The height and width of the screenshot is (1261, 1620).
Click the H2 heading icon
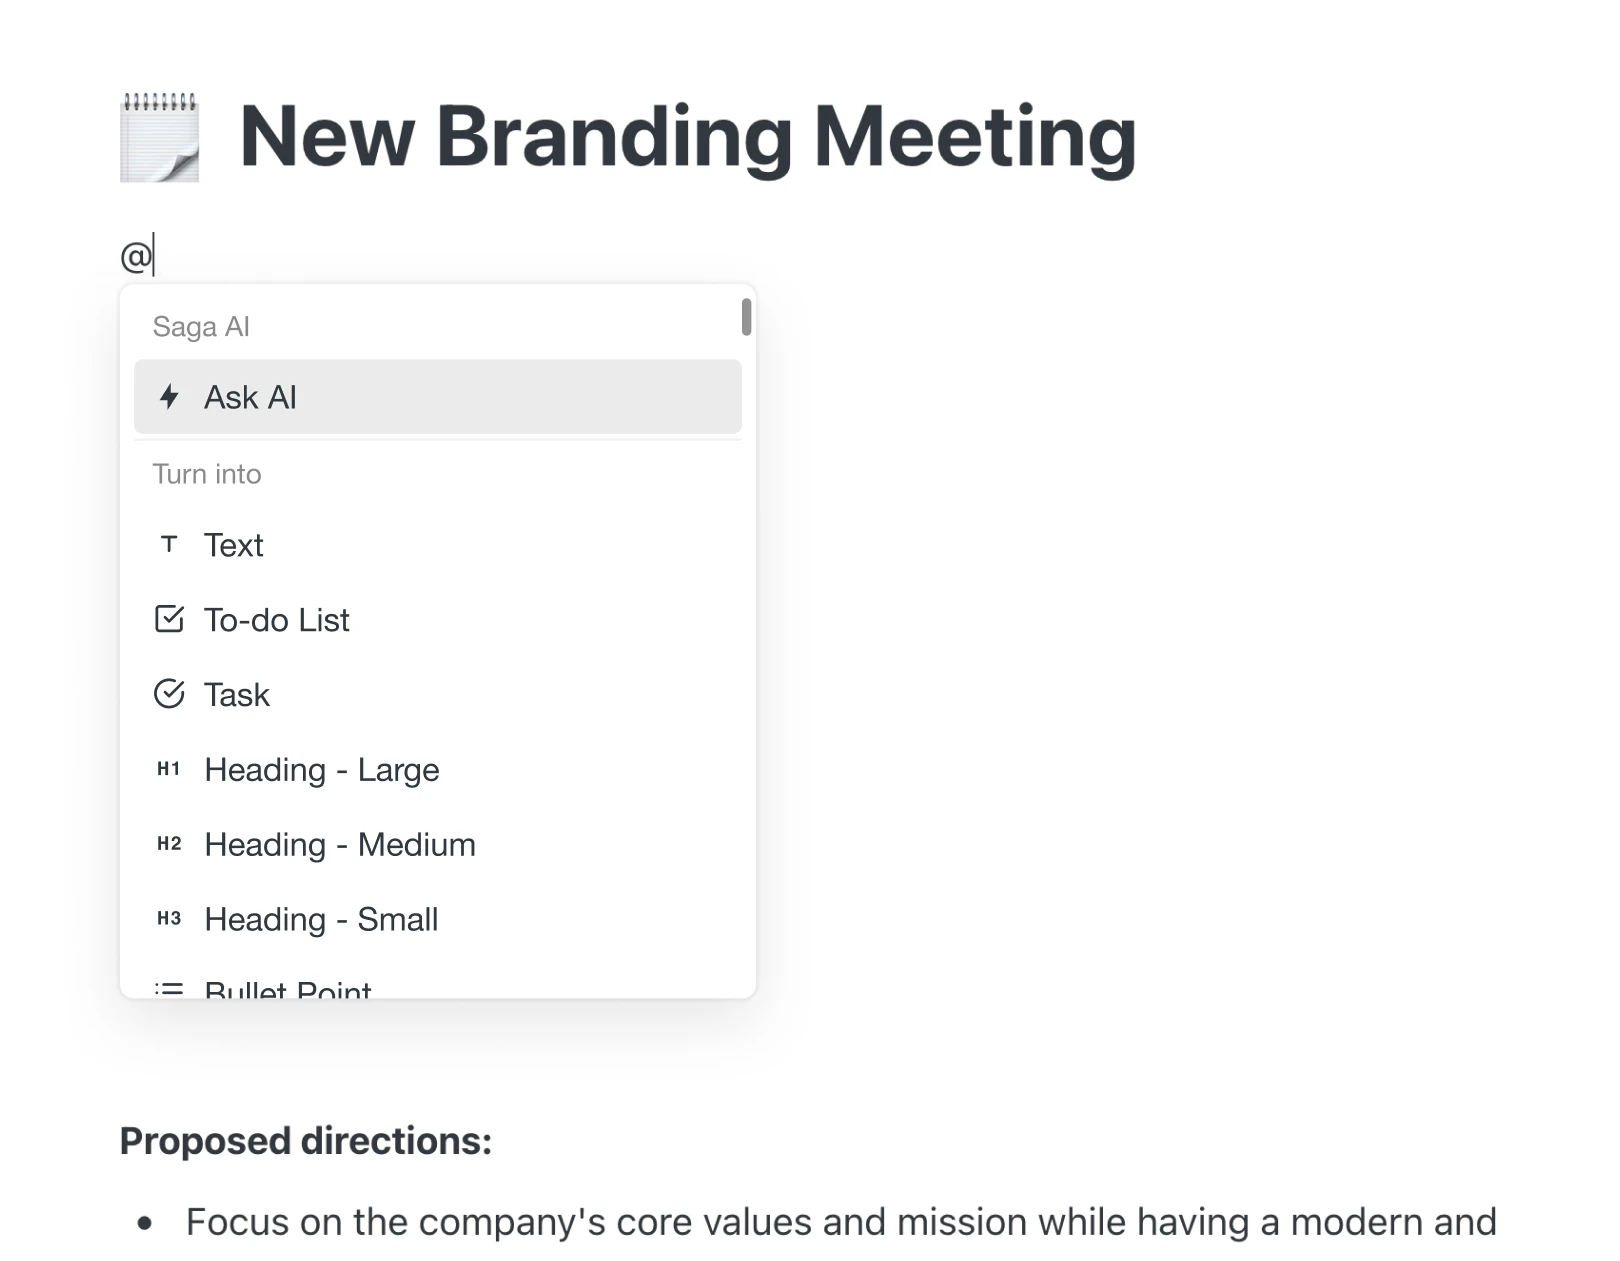pyautogui.click(x=169, y=844)
